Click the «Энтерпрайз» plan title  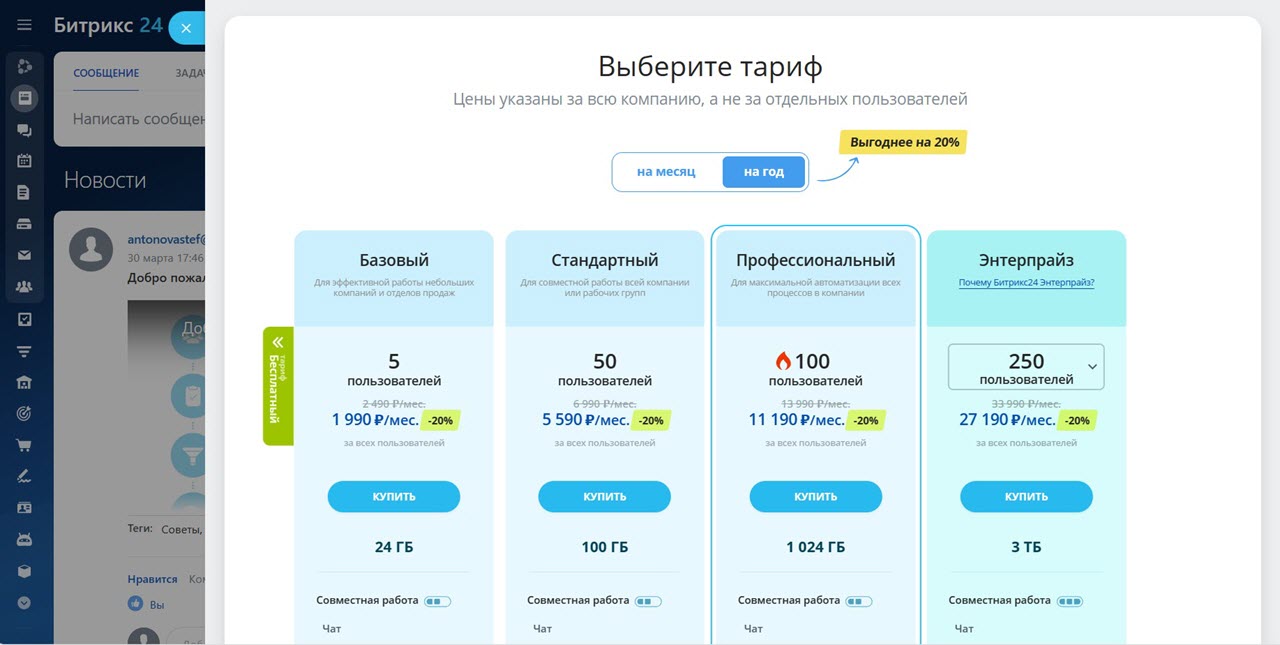point(1026,260)
